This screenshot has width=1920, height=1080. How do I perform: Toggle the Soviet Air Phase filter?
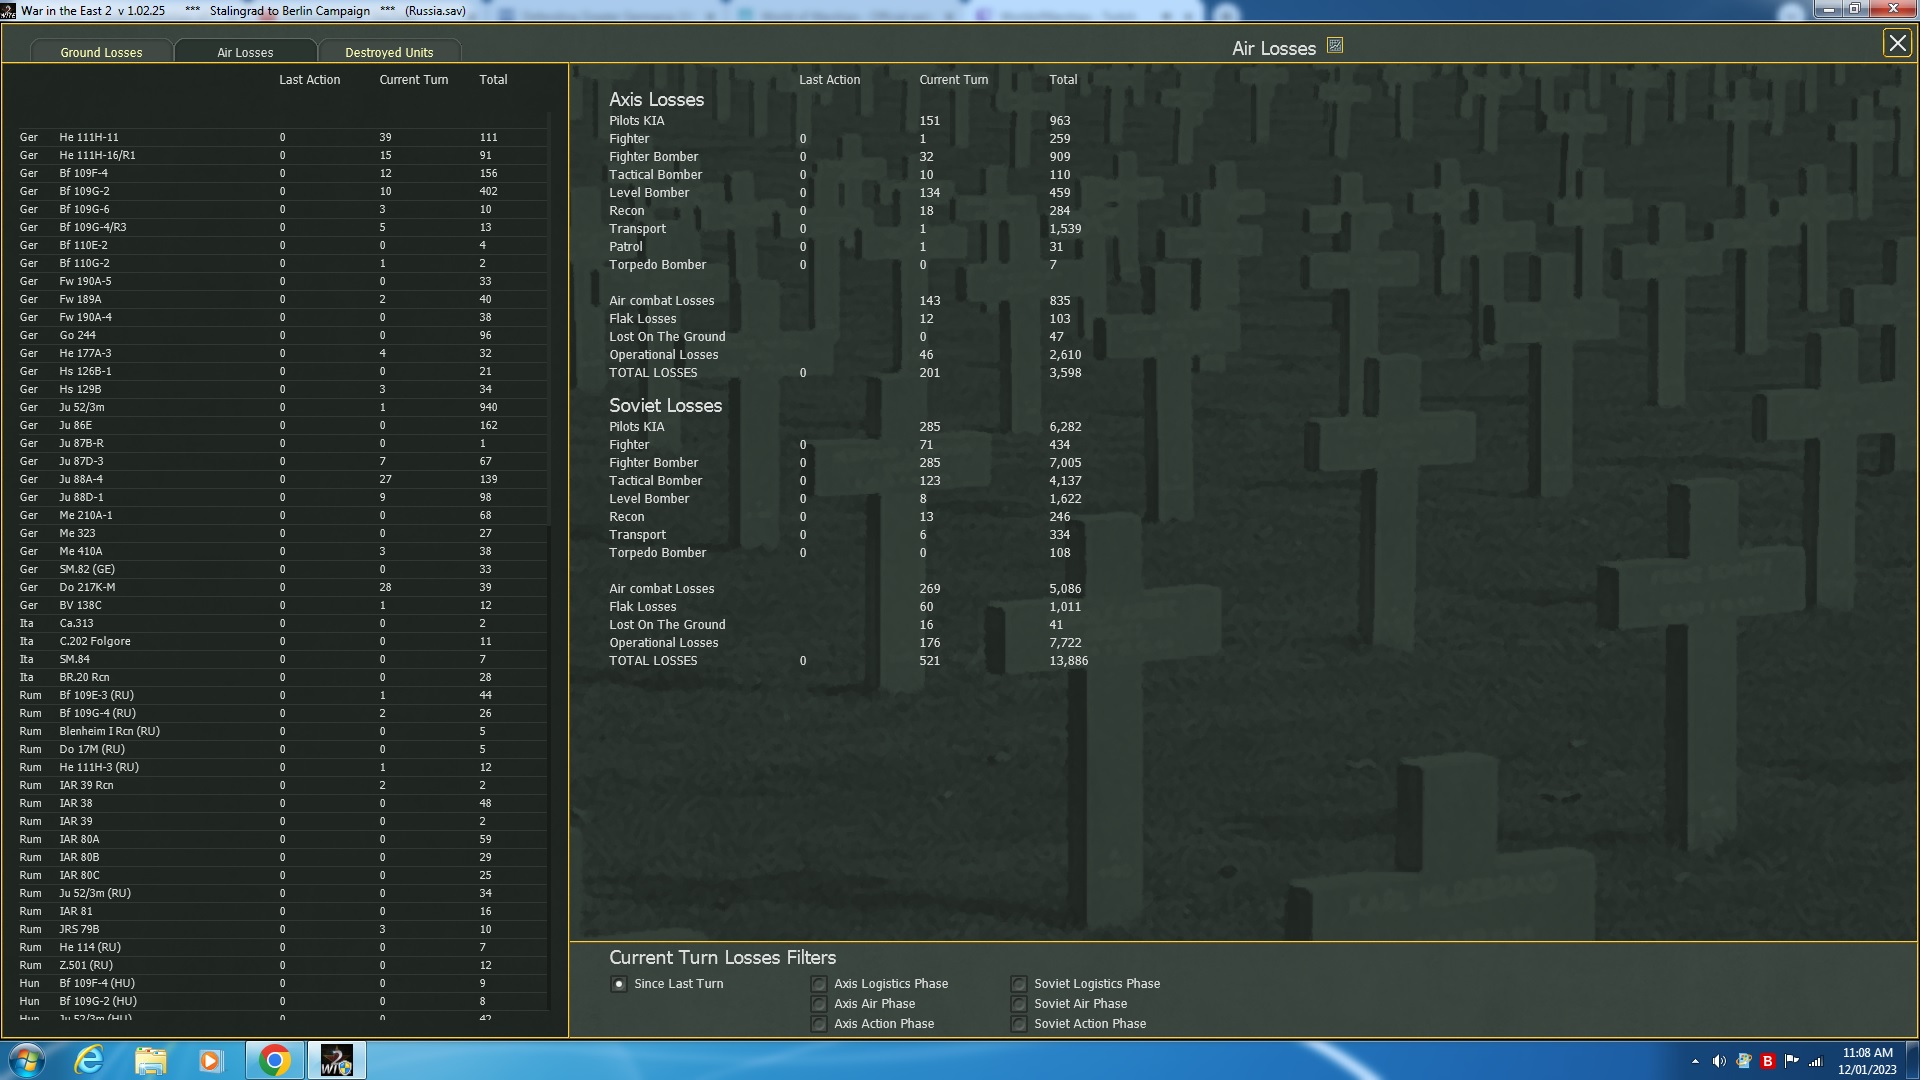tap(1019, 1004)
